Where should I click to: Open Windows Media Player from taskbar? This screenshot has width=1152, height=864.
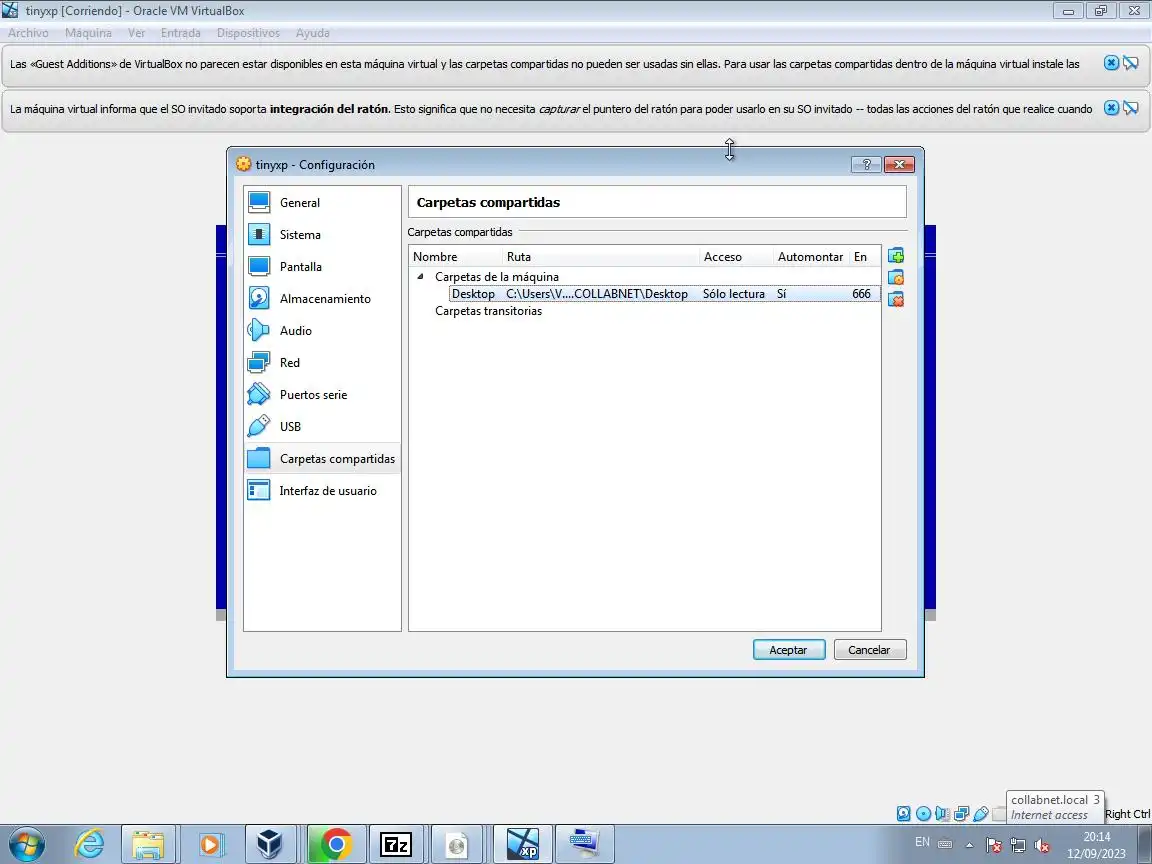209,843
